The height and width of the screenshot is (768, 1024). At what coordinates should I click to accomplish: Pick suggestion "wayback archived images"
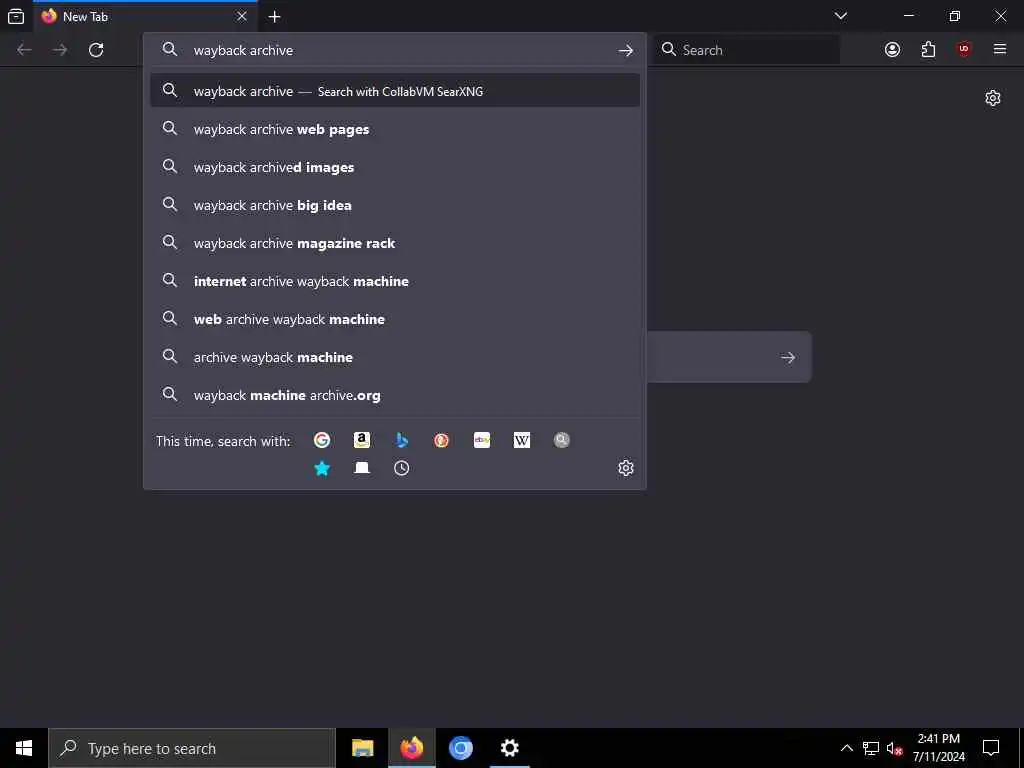[x=395, y=167]
